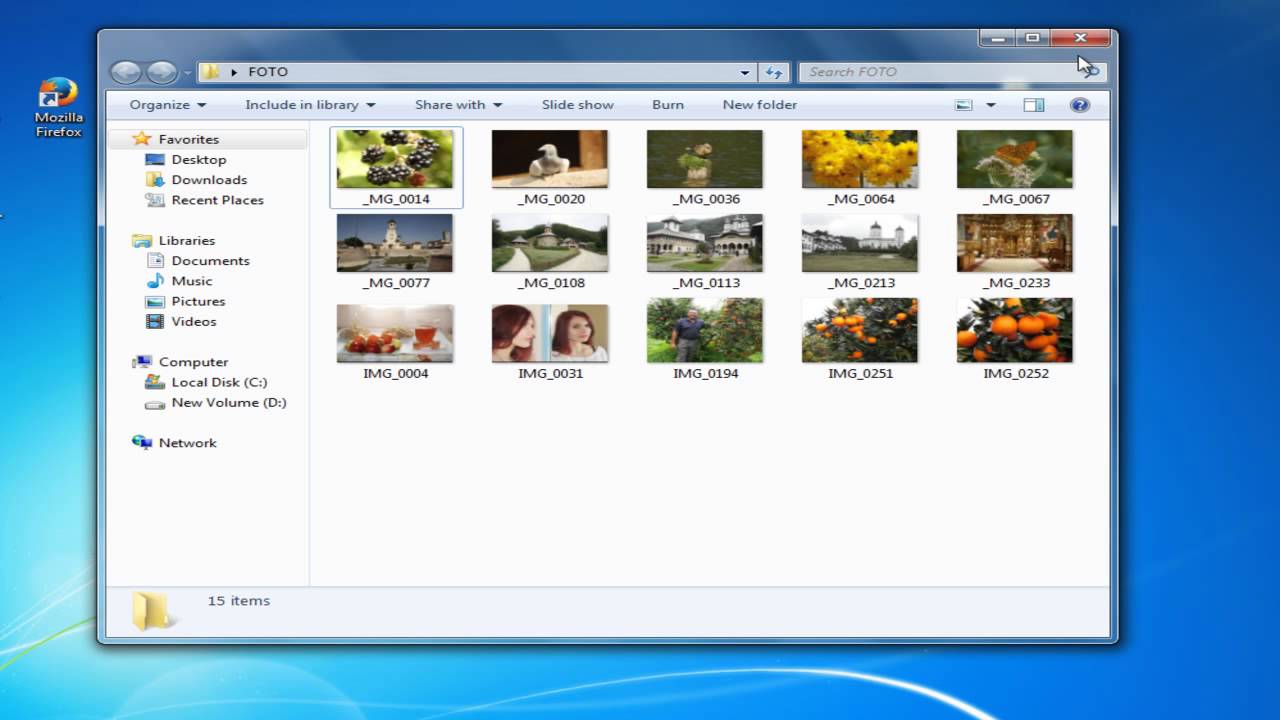Select the bird photo _MG_0020

point(550,159)
